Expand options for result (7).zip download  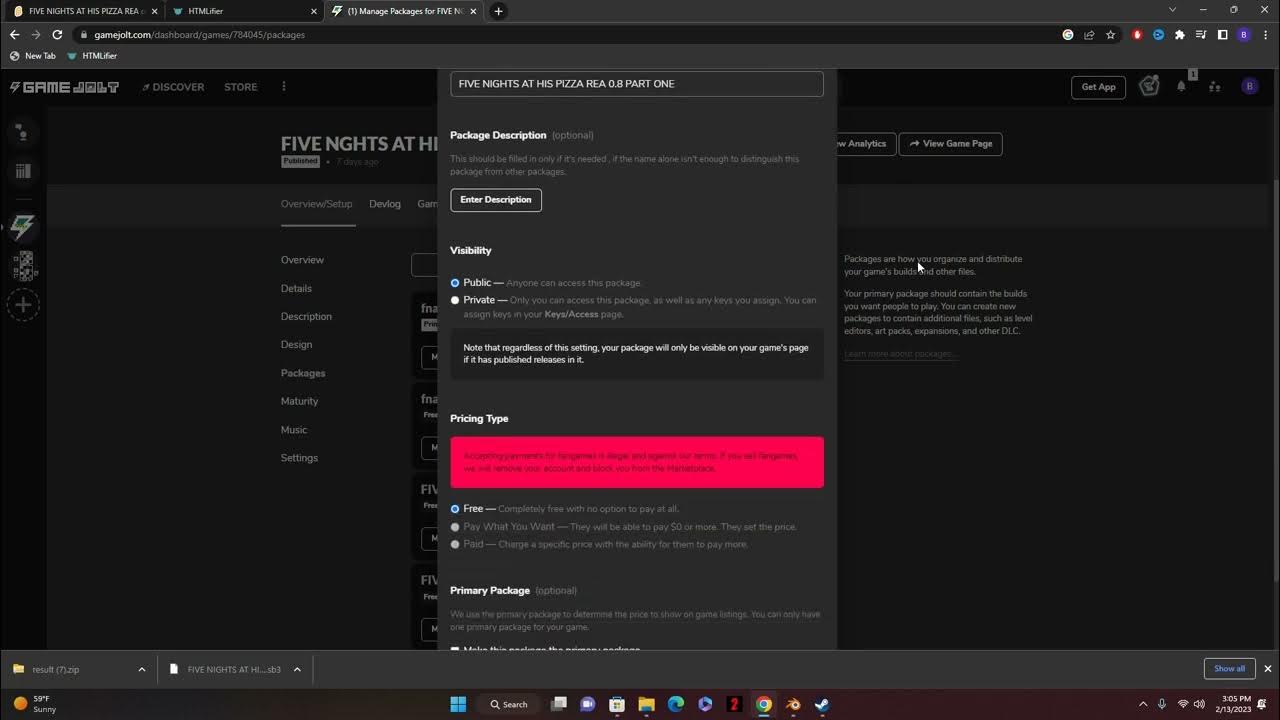[x=141, y=669]
